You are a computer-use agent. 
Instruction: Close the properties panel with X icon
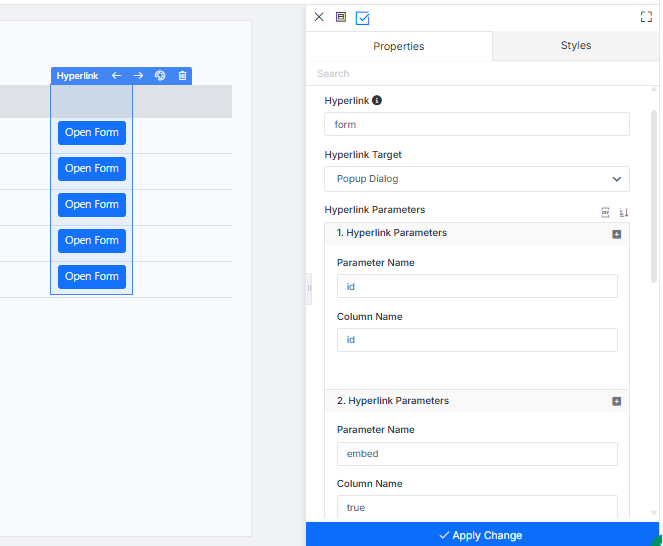click(319, 17)
